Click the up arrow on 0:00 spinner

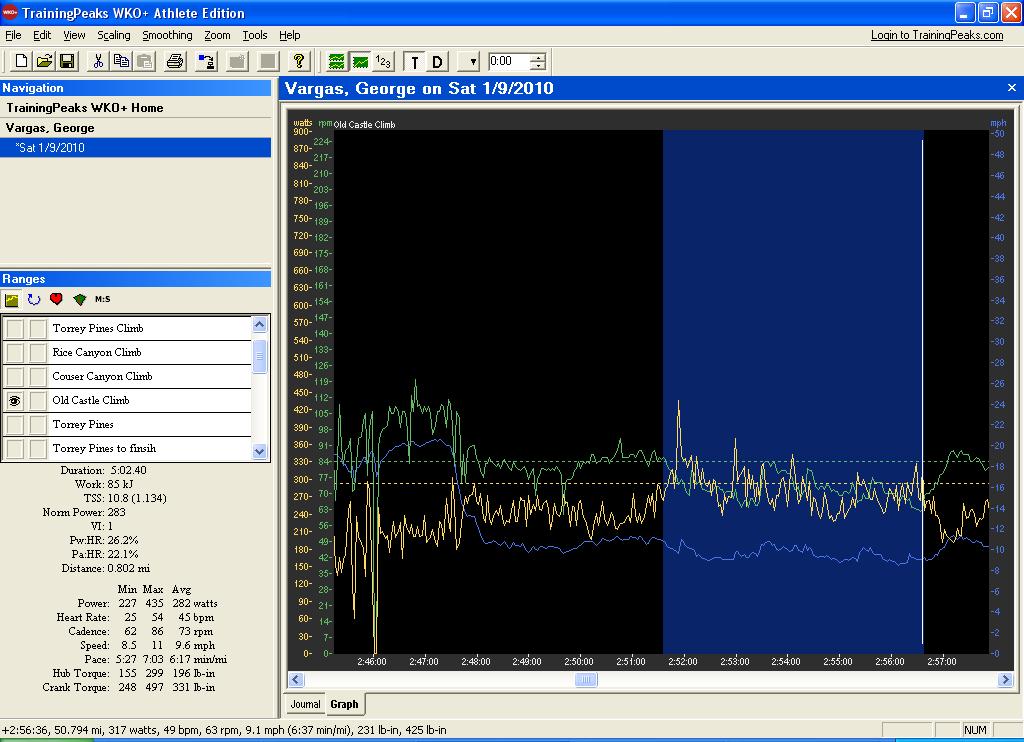point(538,57)
